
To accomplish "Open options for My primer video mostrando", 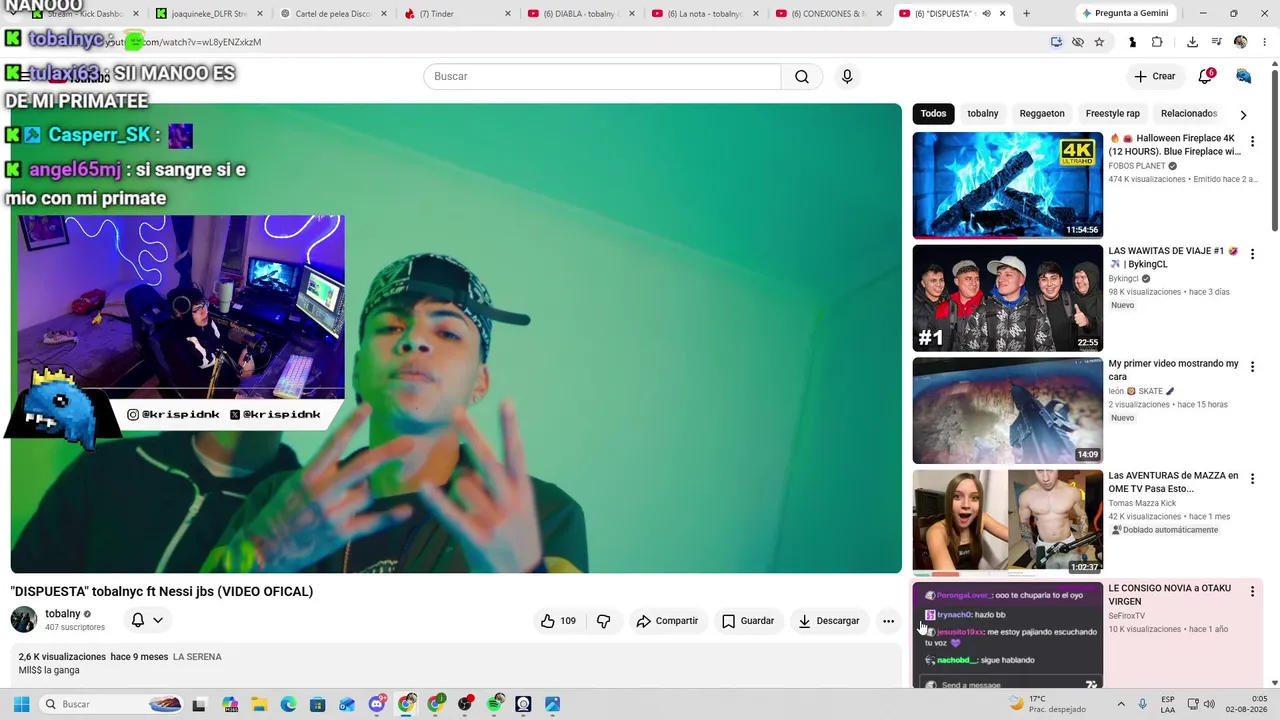I will pyautogui.click(x=1252, y=367).
